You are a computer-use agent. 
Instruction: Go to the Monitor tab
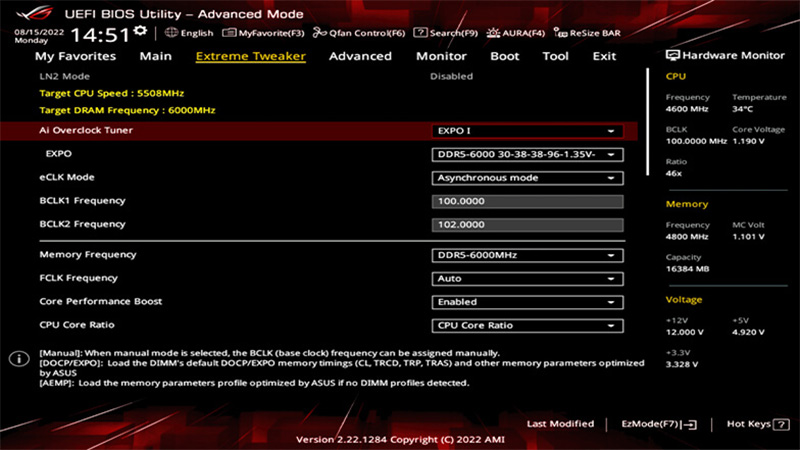(x=441, y=56)
